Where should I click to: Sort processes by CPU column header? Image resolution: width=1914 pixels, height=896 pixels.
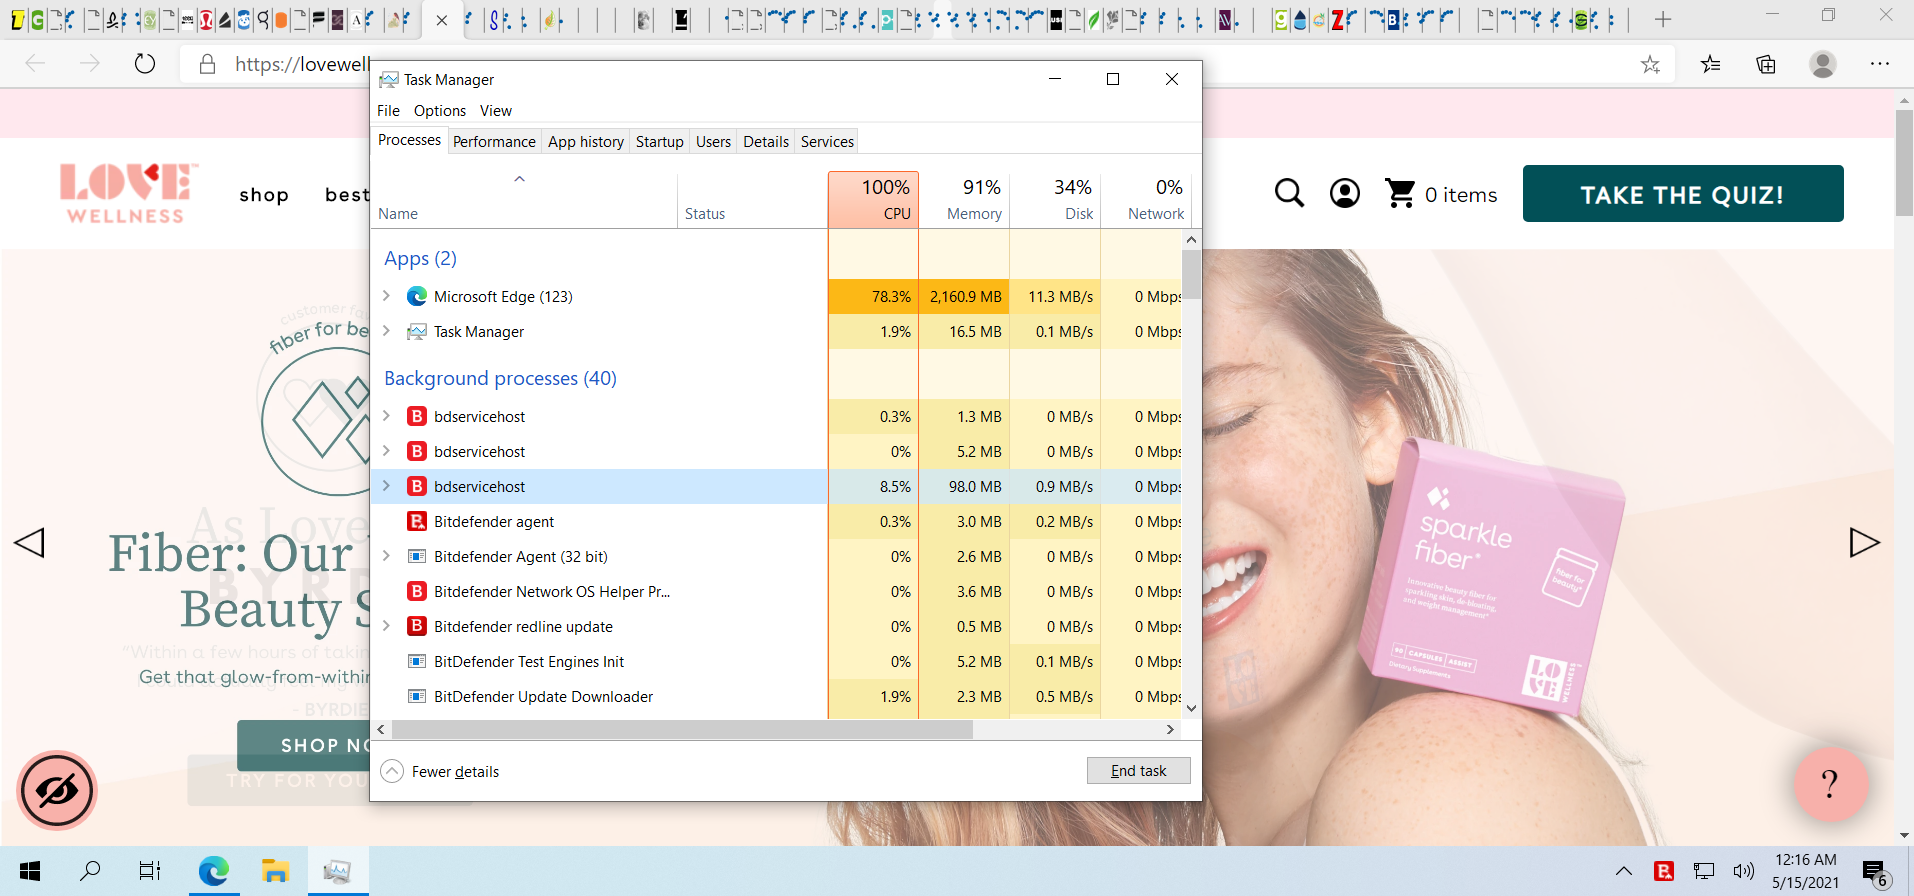pyautogui.click(x=873, y=199)
